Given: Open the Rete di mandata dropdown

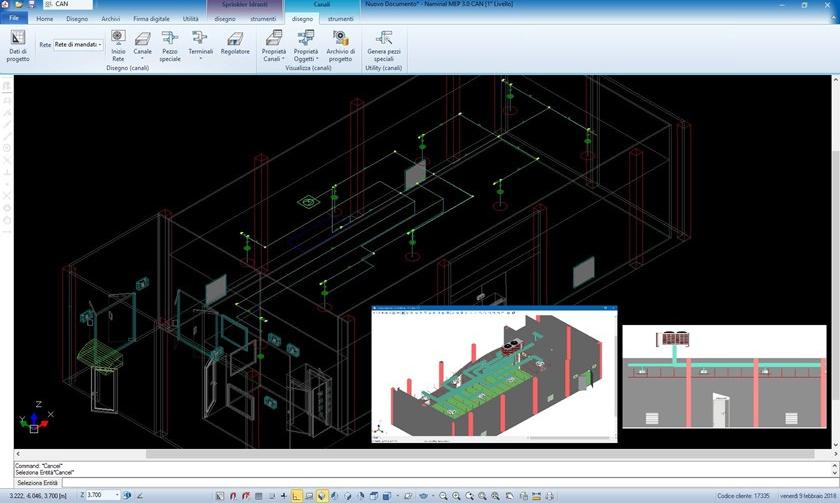Looking at the screenshot, I should click(x=78, y=45).
